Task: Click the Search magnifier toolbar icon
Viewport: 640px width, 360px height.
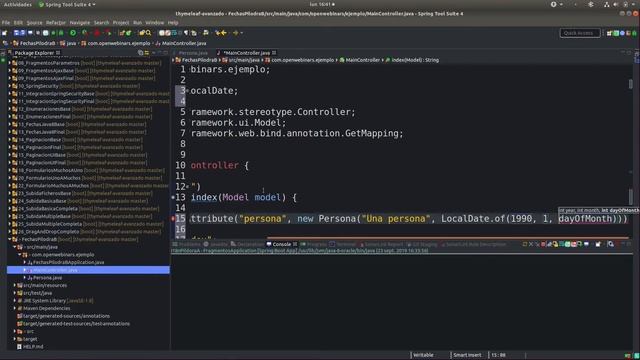Action: click(x=148, y=33)
